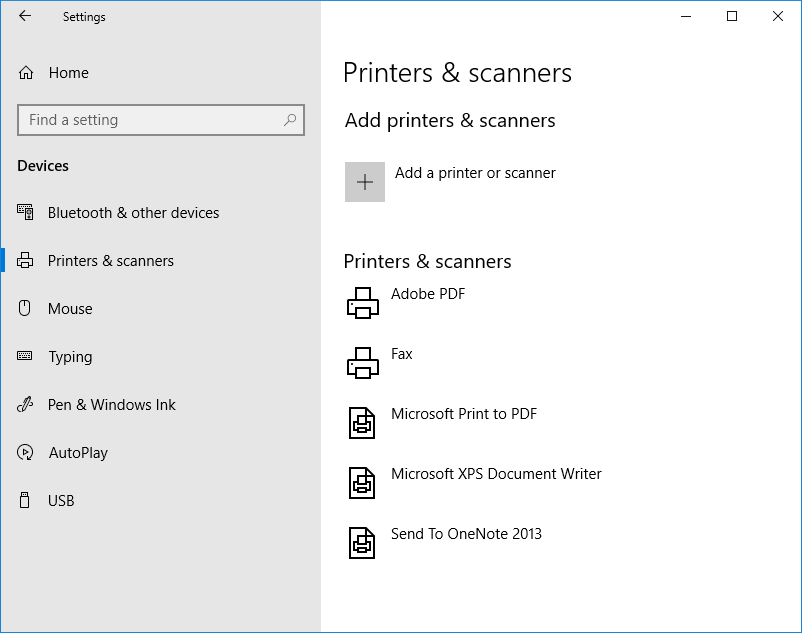Click the Adobe PDF printer icon
This screenshot has height=633, width=802.
363,303
